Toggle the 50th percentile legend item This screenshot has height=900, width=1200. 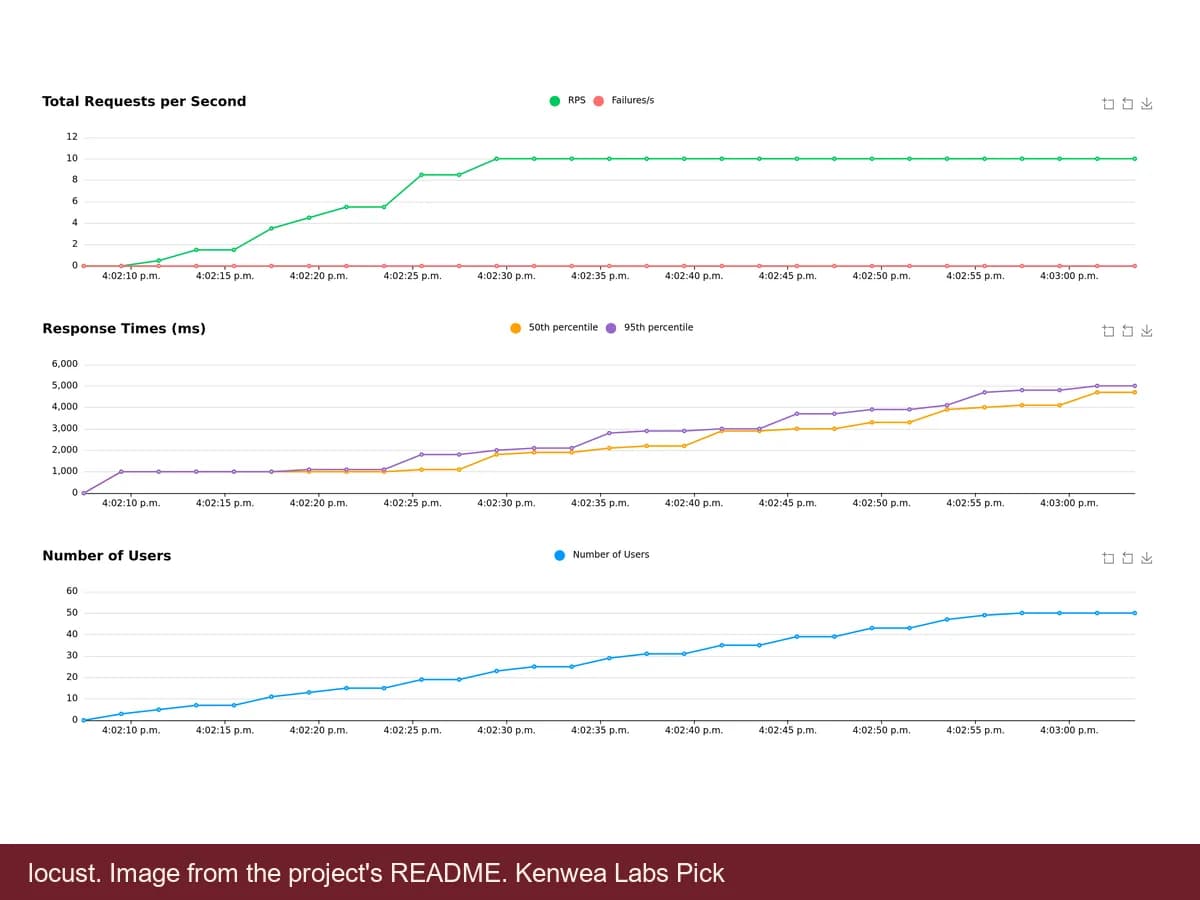pos(554,327)
